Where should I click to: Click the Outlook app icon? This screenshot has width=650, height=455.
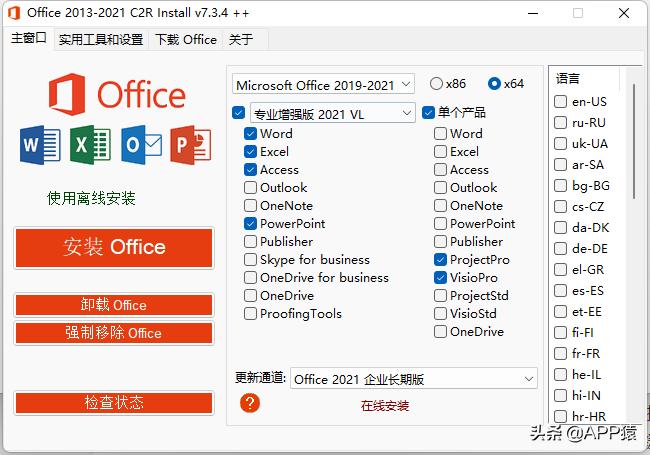click(x=140, y=146)
